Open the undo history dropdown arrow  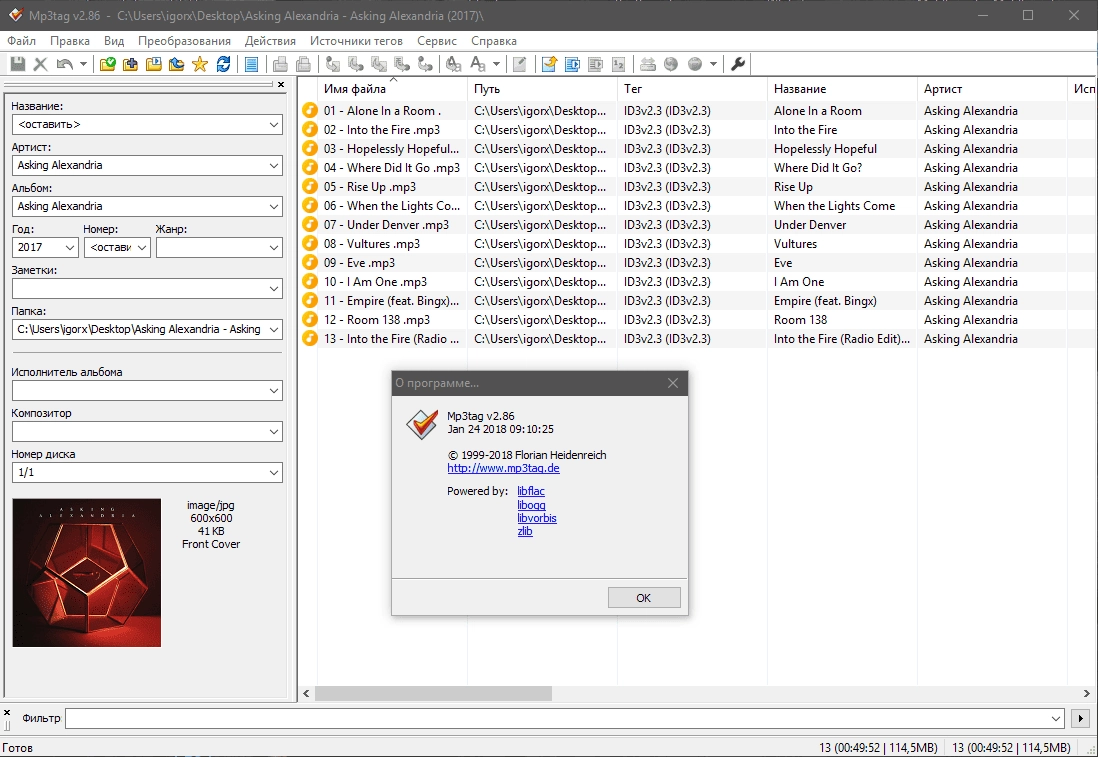tap(83, 64)
